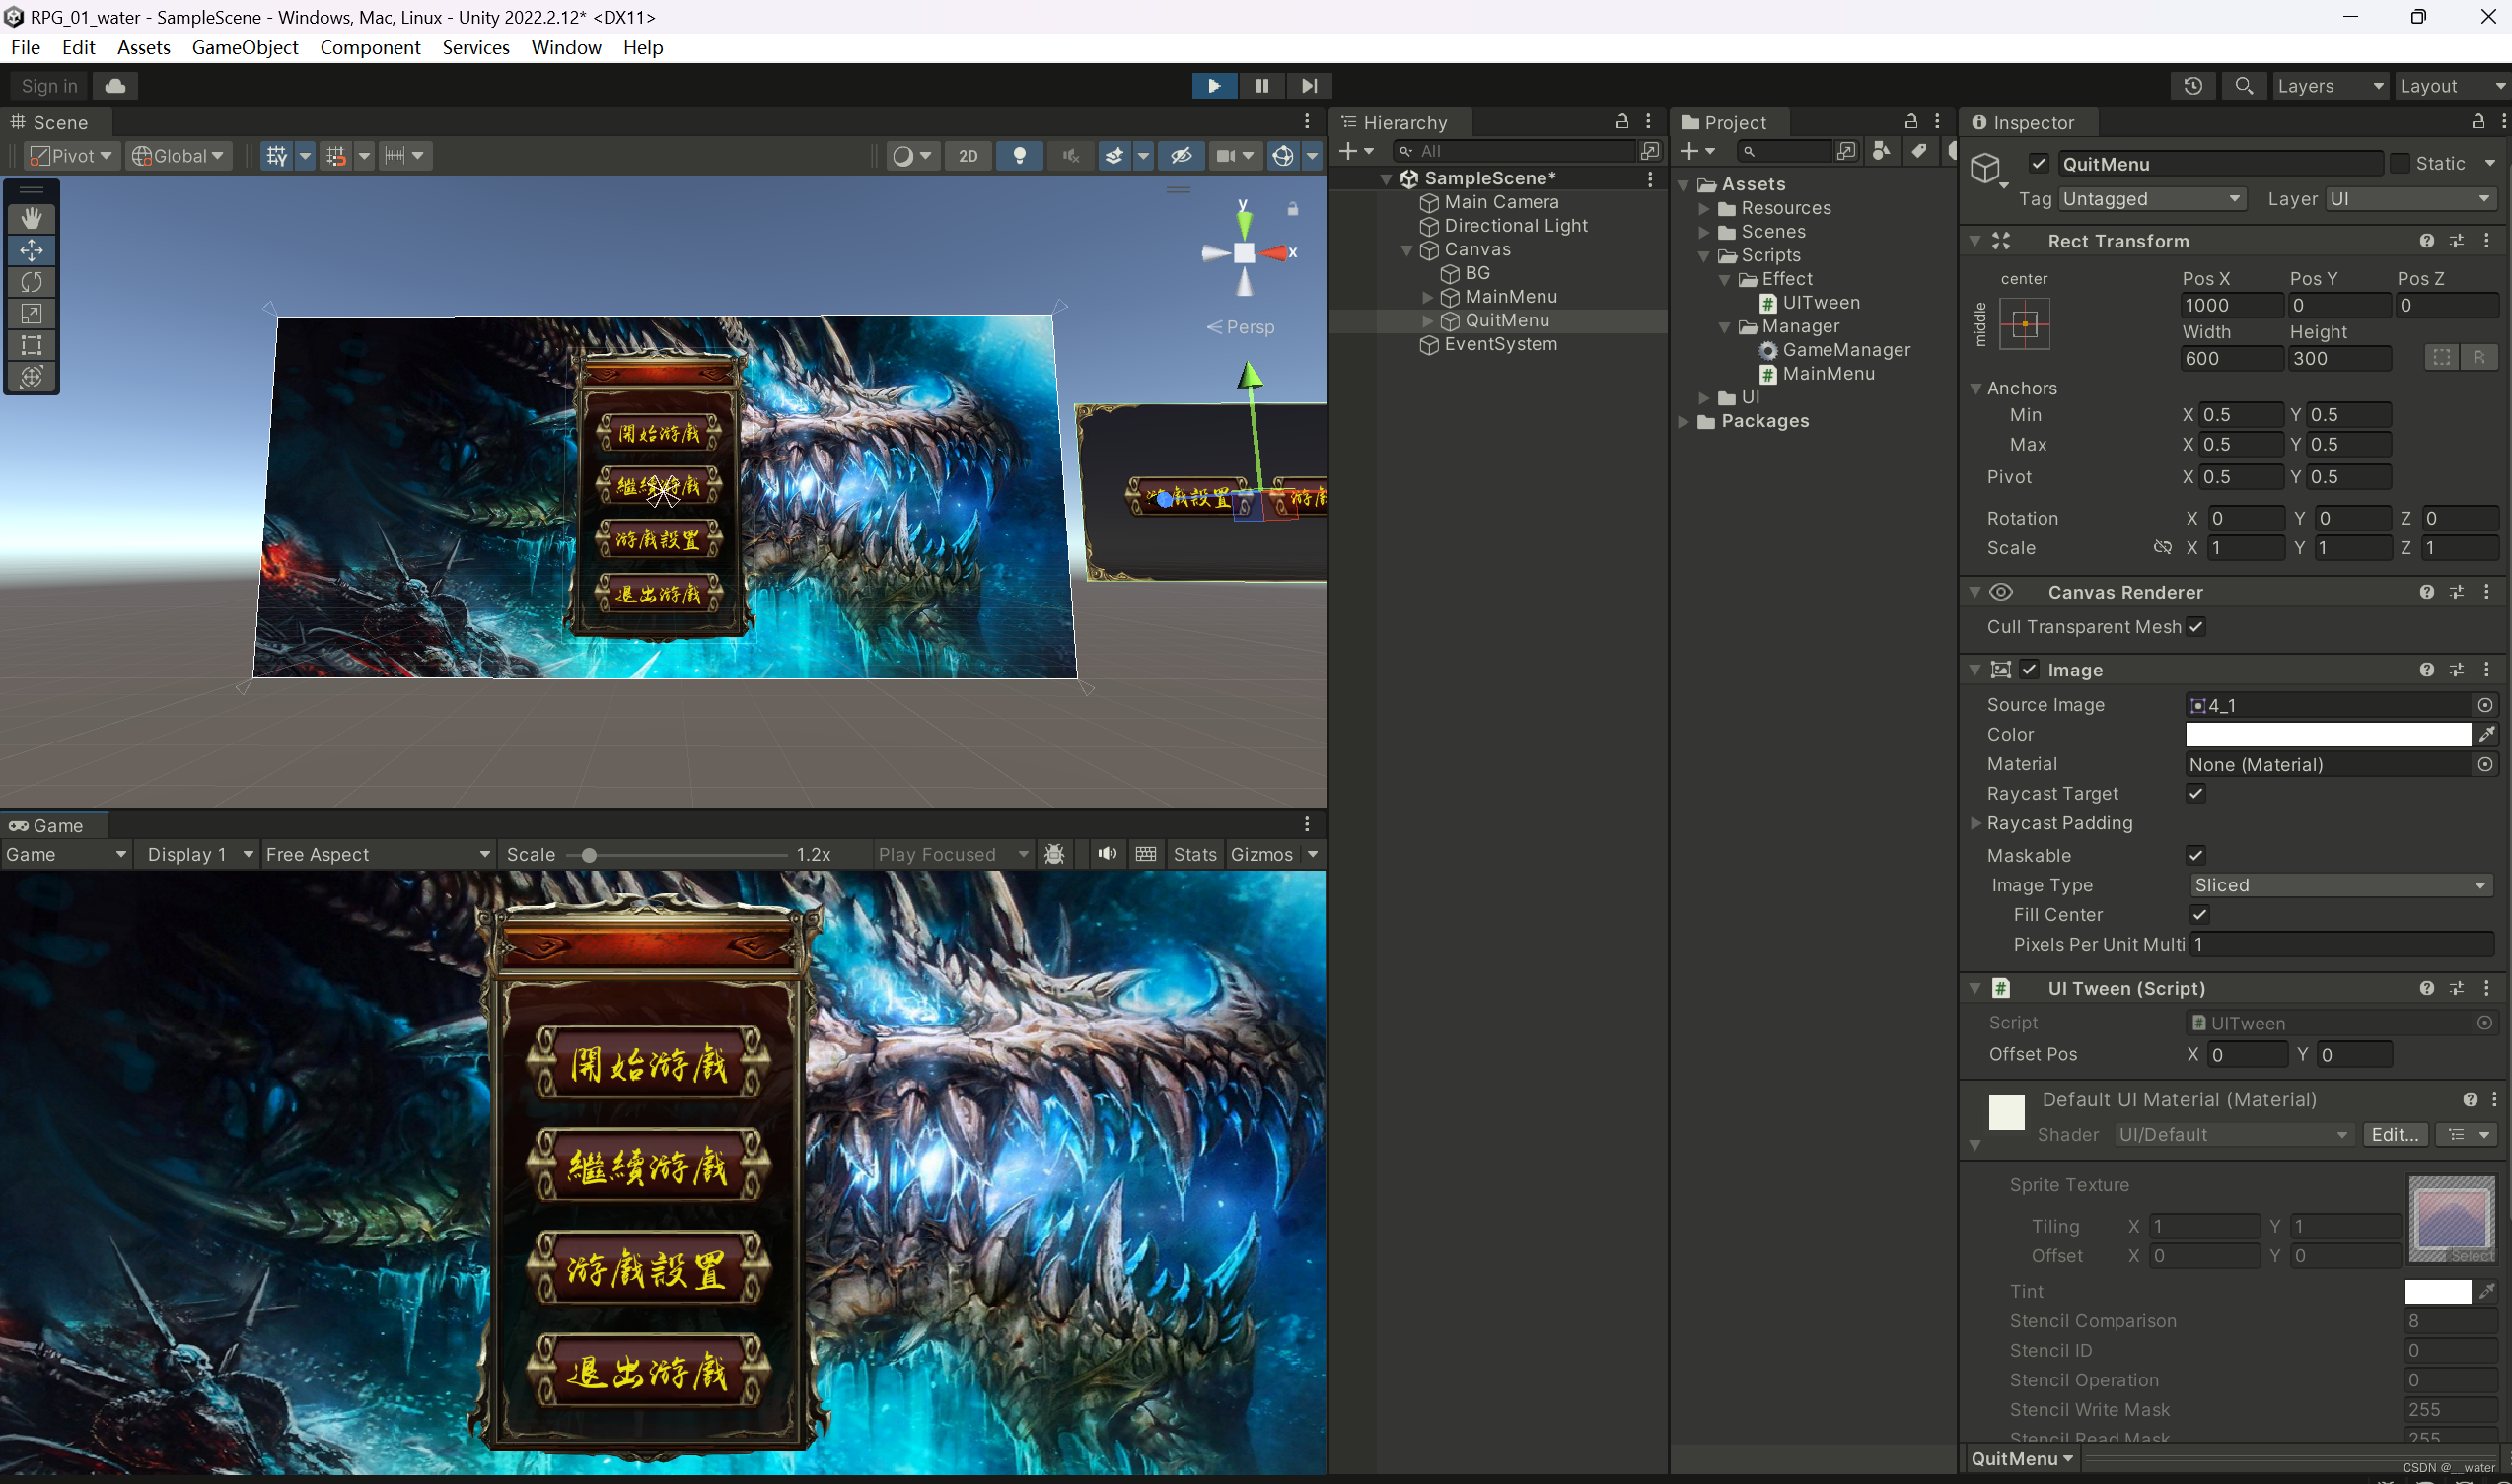Image resolution: width=2512 pixels, height=1484 pixels.
Task: Open the Layout dropdown
Action: coord(2452,86)
